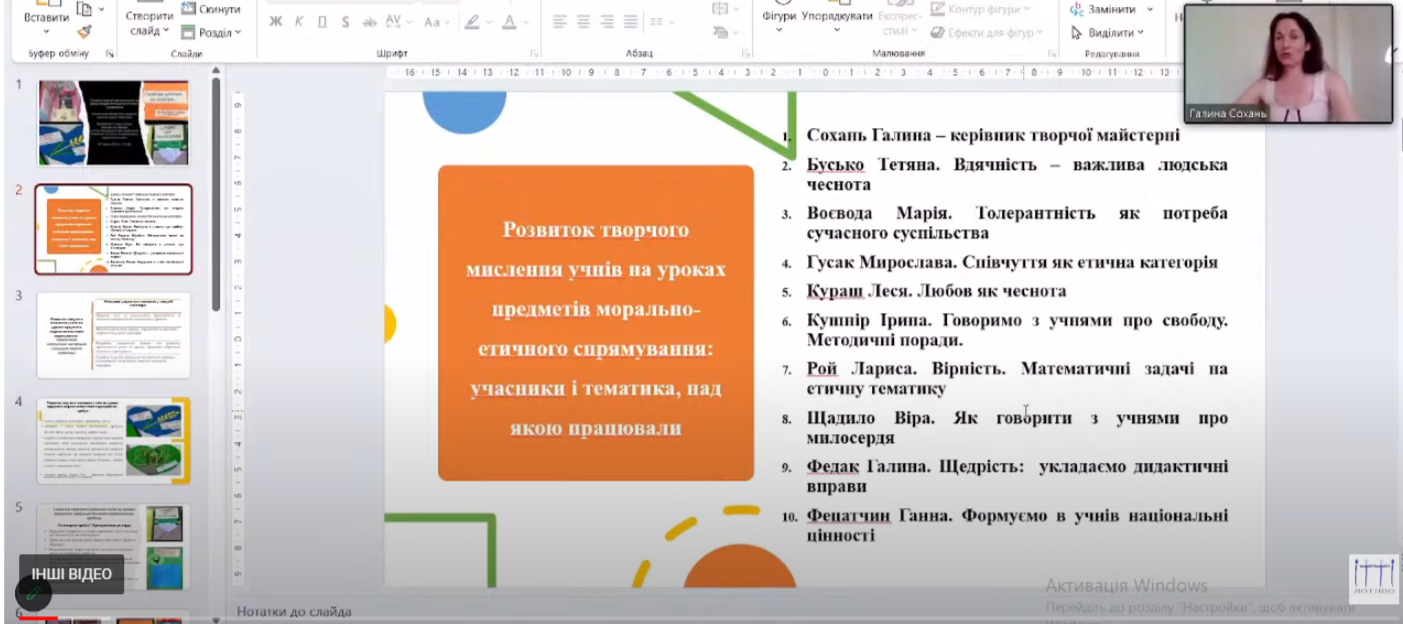Click the green pen annotation icon
Screen dimensions: 1403x624
pos(34,593)
